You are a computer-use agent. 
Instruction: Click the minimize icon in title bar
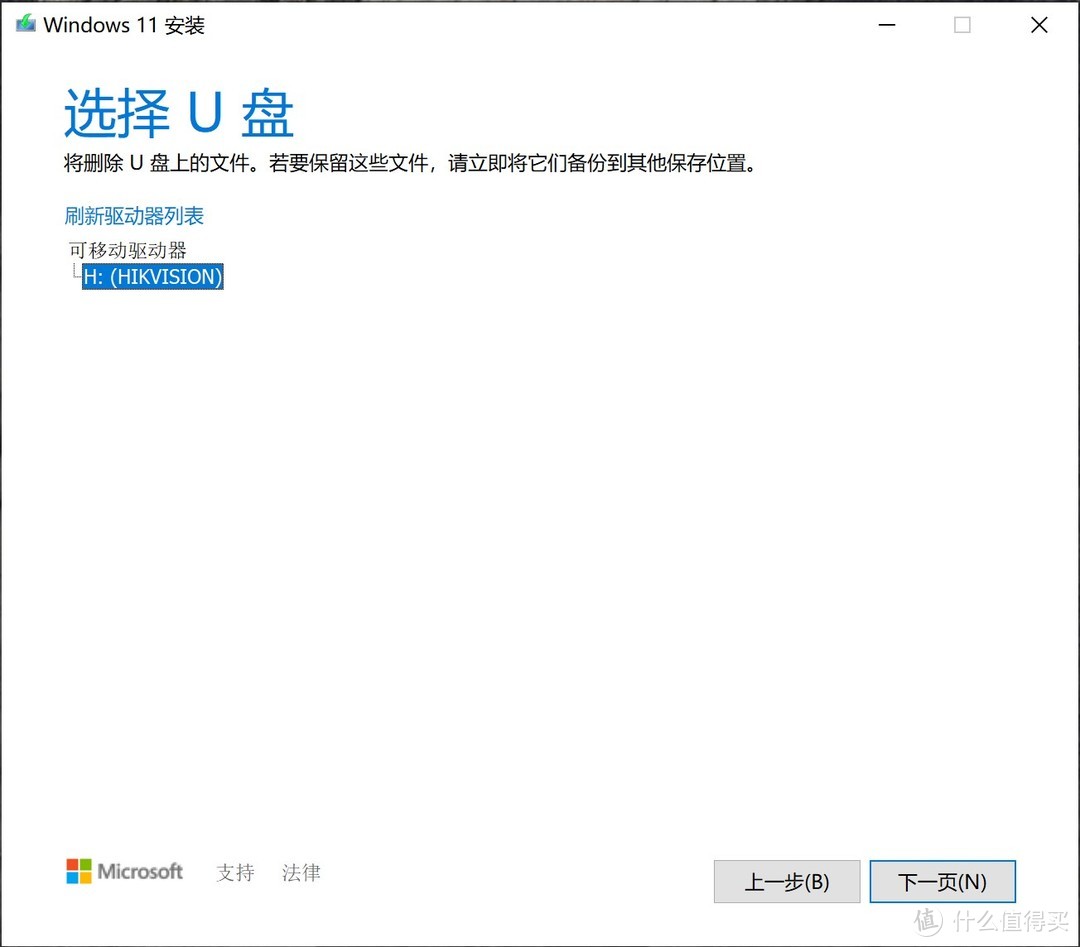click(x=886, y=25)
